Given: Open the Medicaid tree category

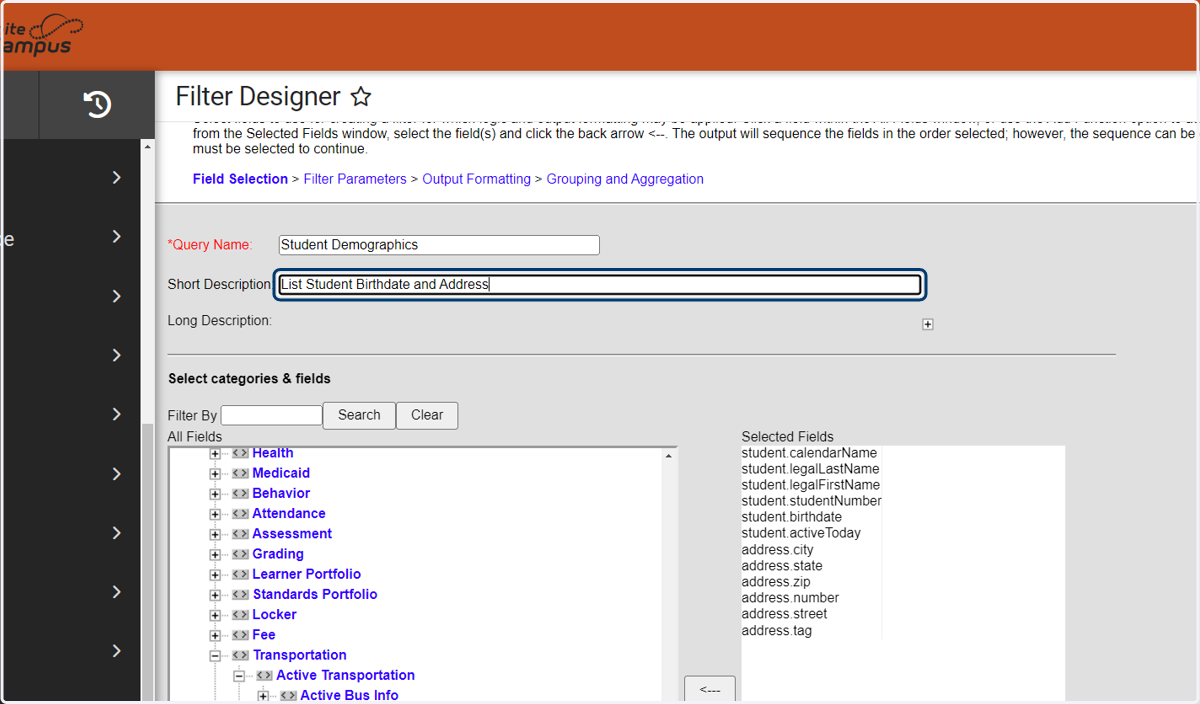Looking at the screenshot, I should (x=281, y=473).
